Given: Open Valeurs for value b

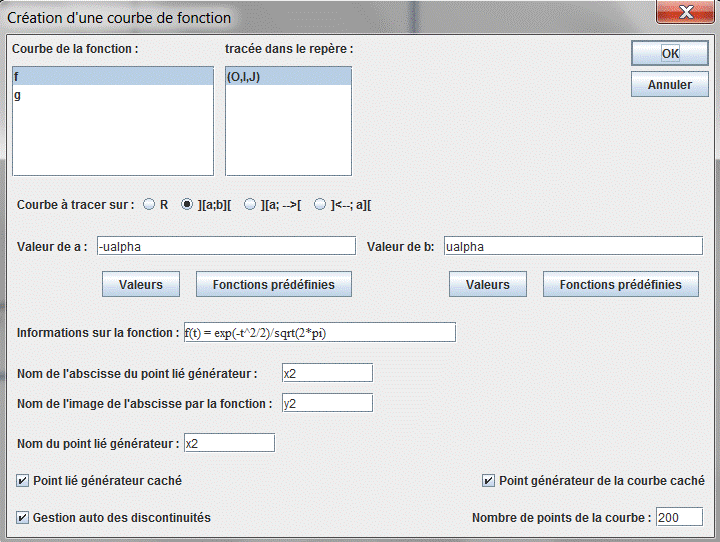Looking at the screenshot, I should (488, 284).
